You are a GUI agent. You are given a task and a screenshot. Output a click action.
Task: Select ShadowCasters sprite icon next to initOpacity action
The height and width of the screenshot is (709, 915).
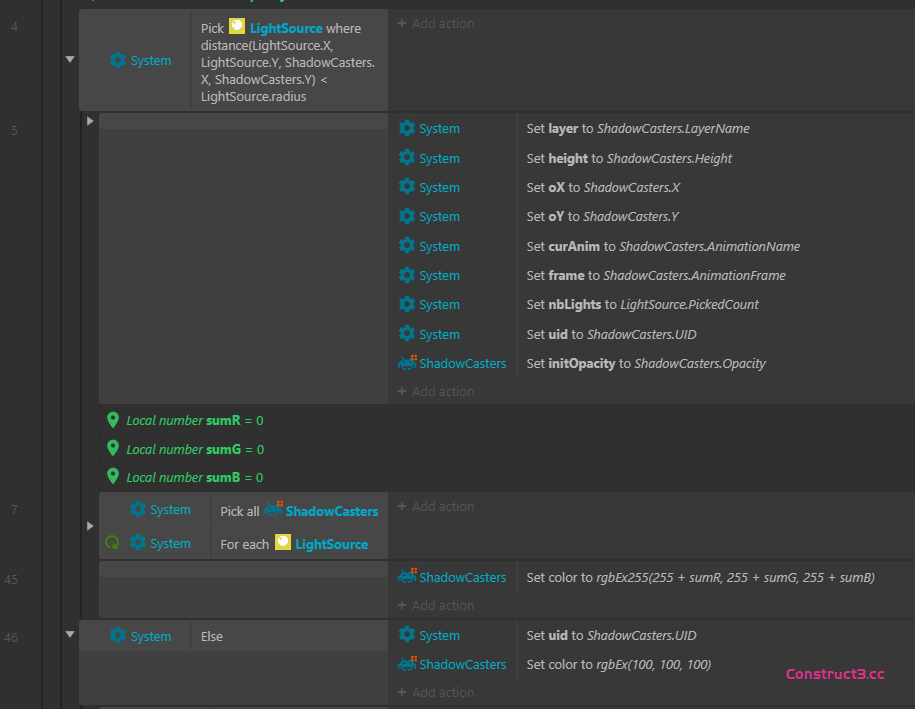pos(407,363)
